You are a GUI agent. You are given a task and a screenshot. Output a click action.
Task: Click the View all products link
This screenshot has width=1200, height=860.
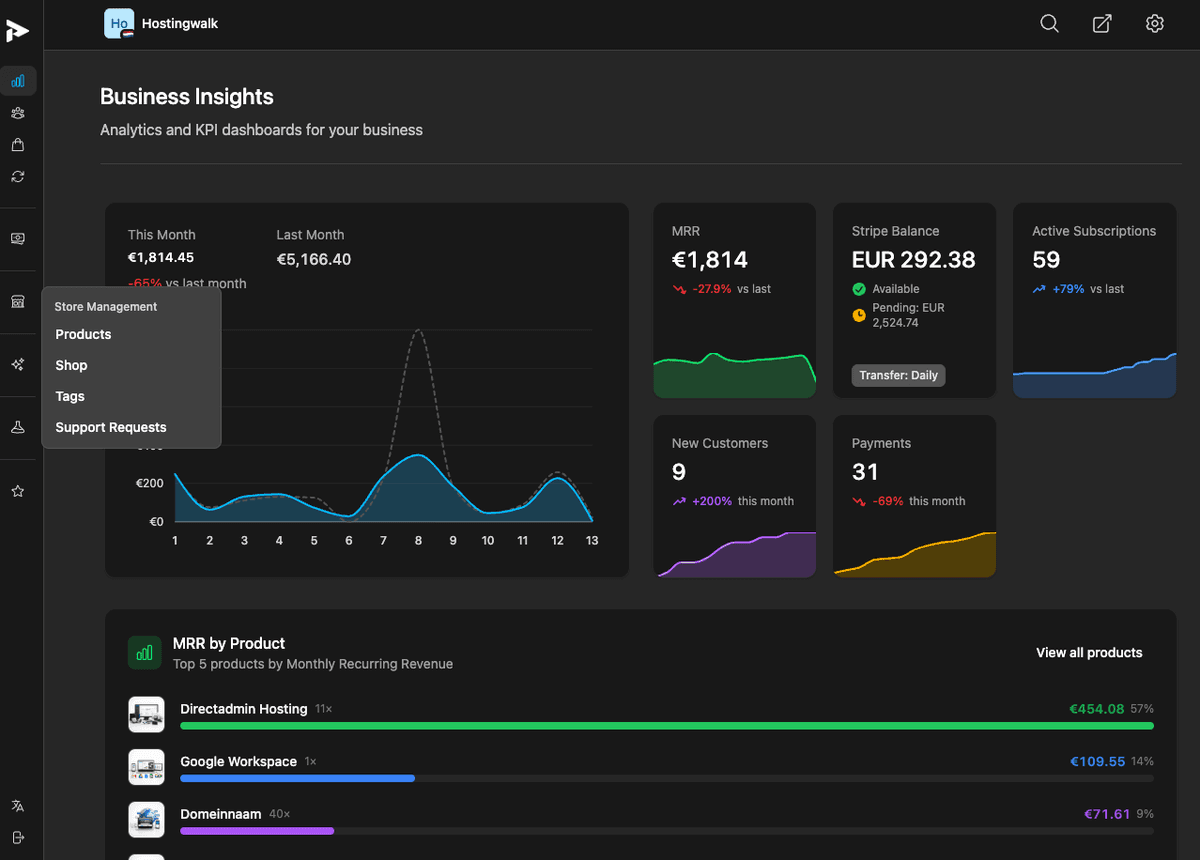[x=1089, y=652]
